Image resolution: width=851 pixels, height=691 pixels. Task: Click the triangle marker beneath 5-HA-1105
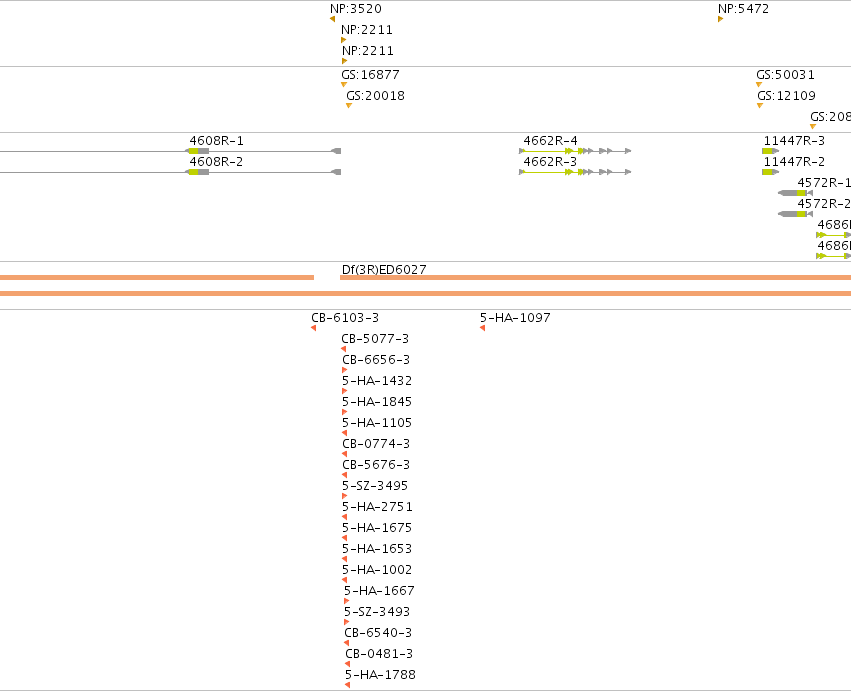coord(344,433)
